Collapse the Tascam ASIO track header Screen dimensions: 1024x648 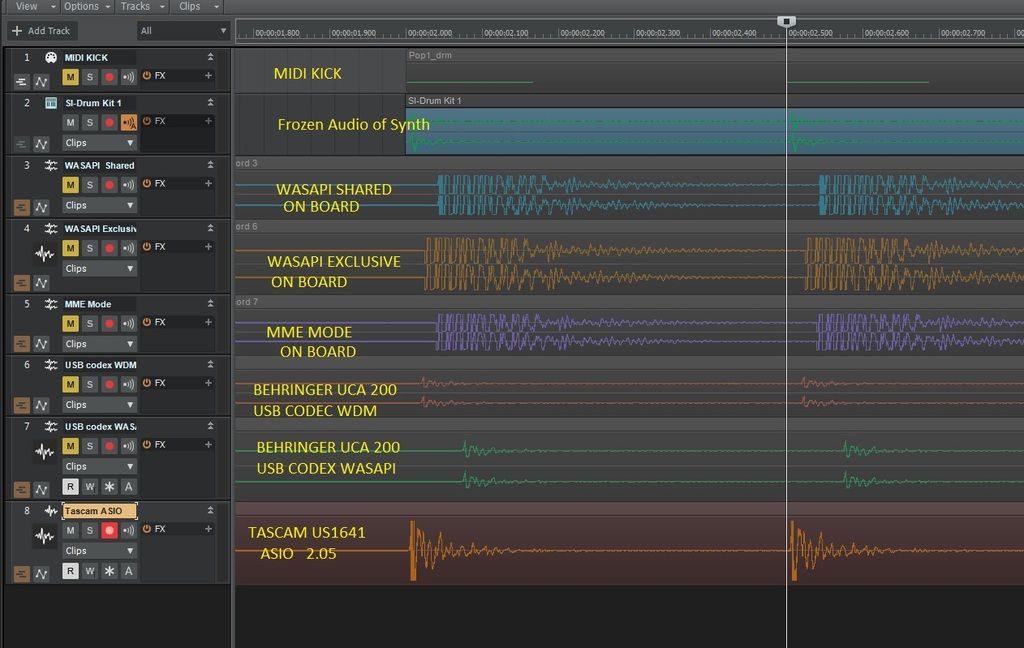coord(210,511)
